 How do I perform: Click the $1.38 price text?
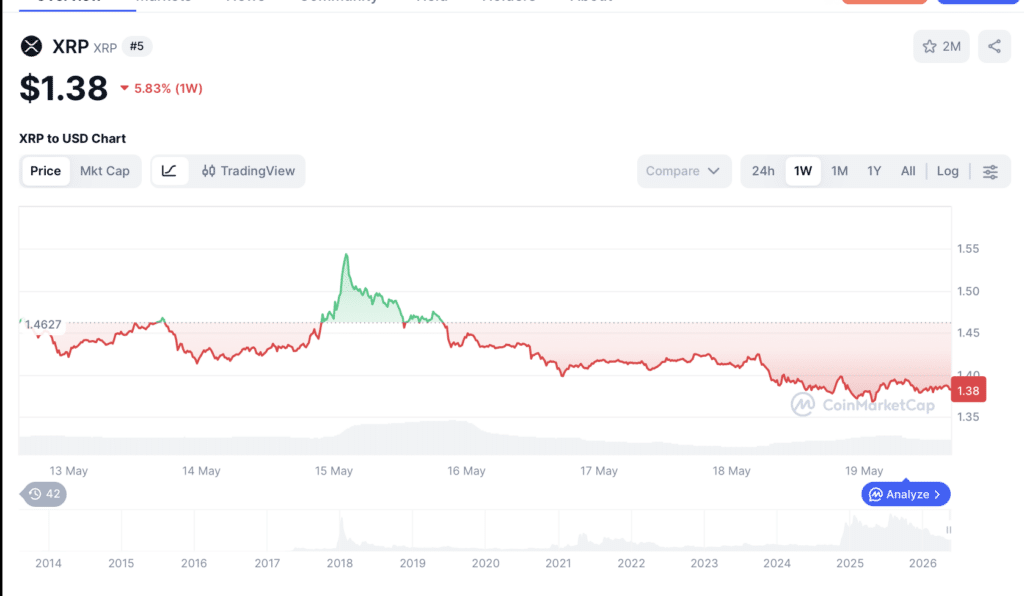(63, 88)
